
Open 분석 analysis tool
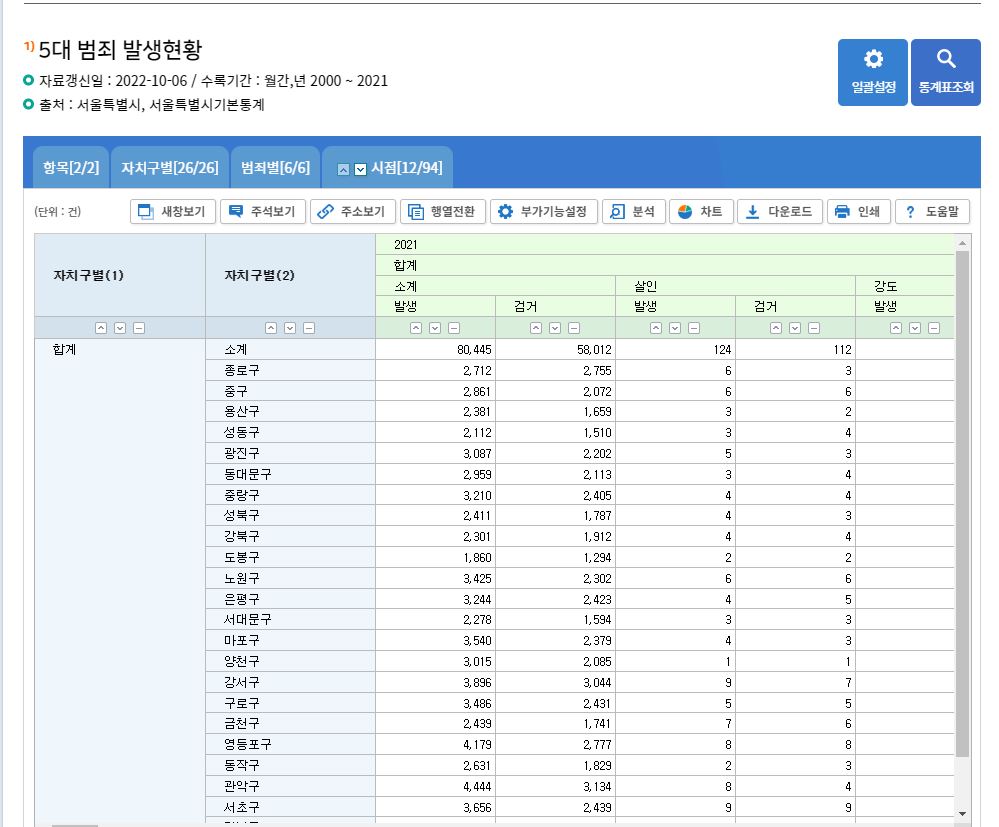click(633, 212)
